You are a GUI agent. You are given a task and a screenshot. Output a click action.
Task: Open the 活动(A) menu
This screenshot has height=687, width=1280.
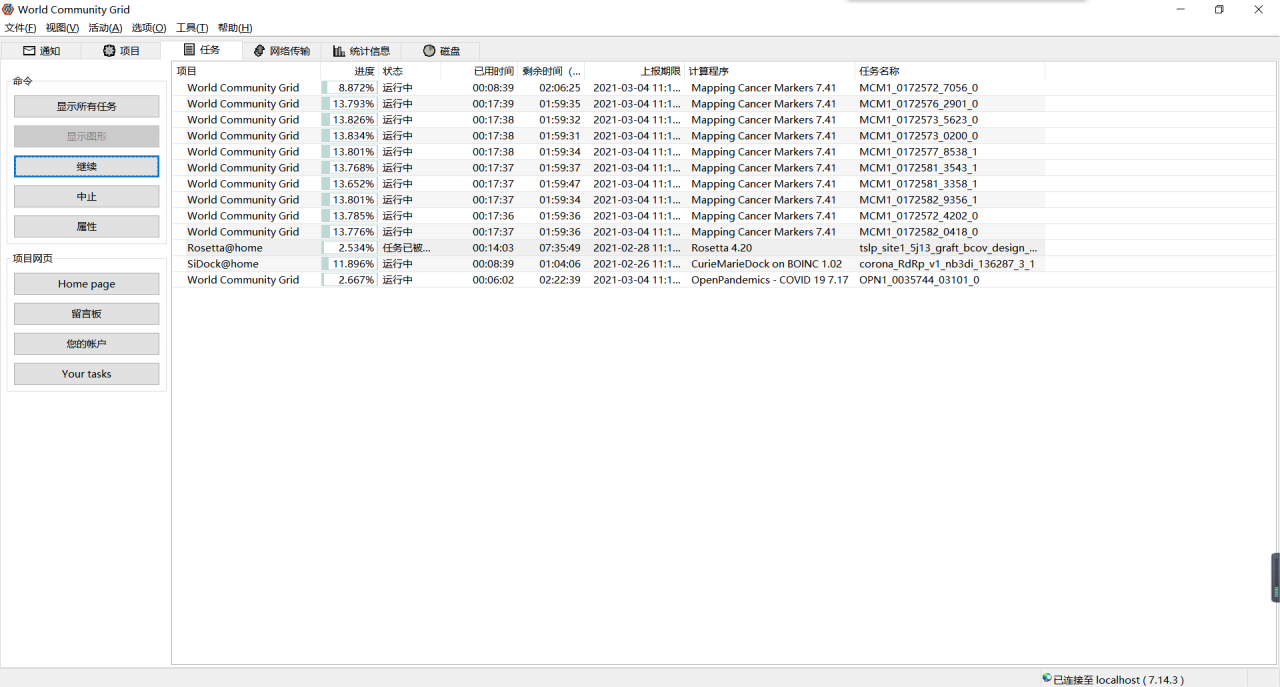pos(105,28)
